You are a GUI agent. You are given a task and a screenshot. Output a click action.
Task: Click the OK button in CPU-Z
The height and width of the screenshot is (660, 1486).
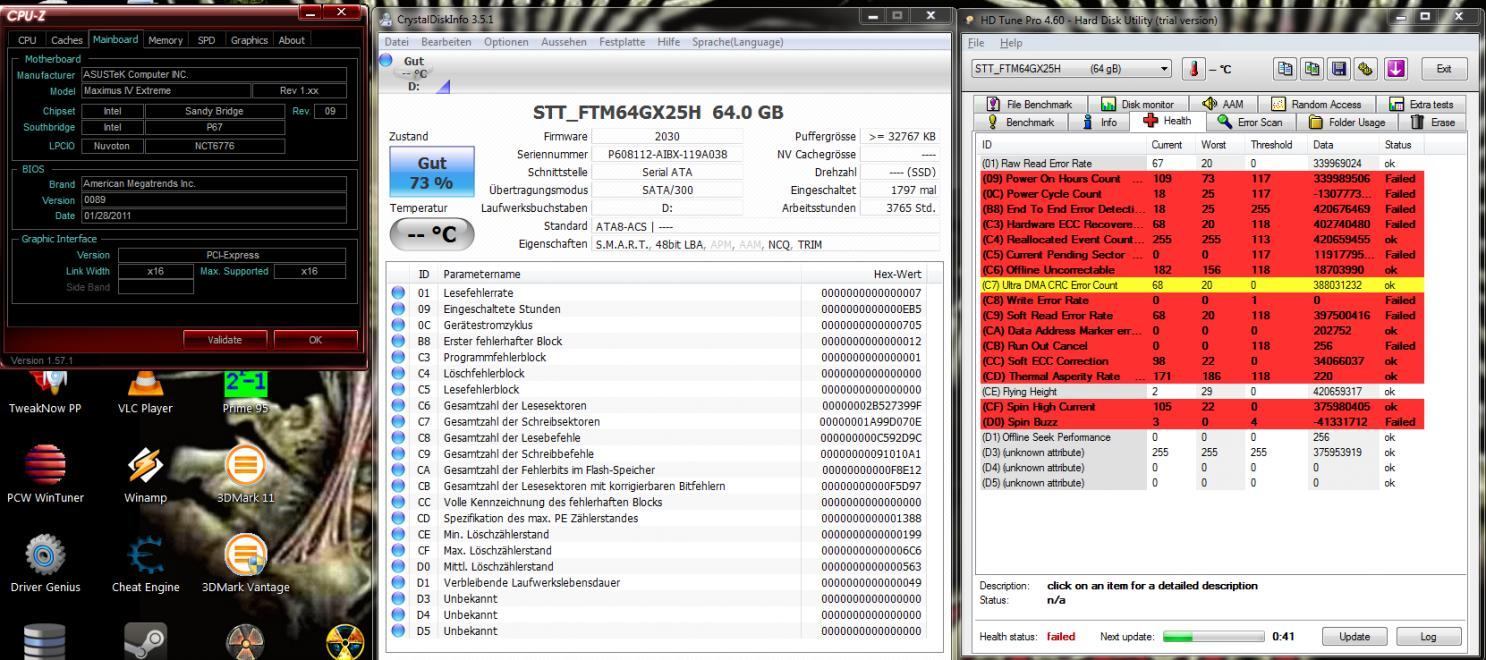pos(316,339)
